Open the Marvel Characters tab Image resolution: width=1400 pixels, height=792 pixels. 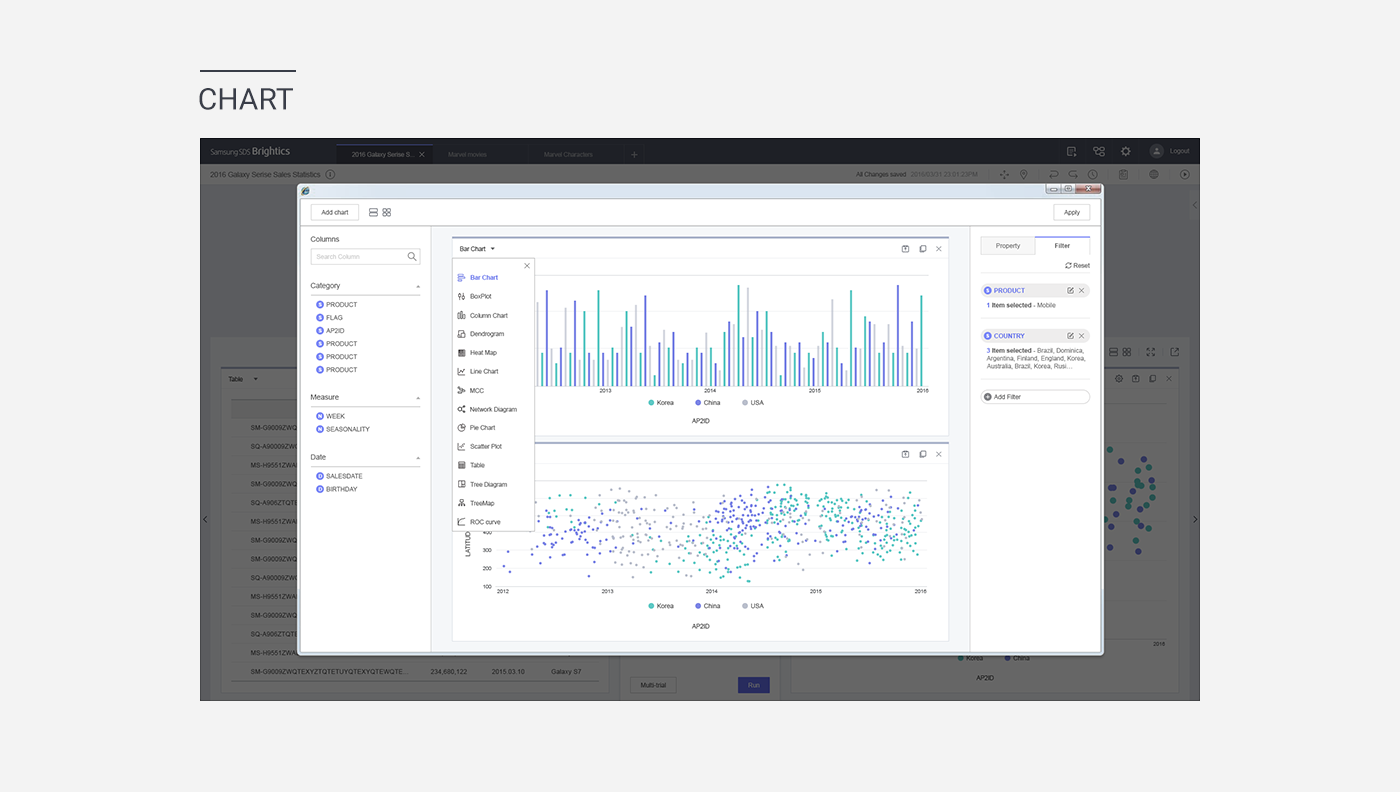[x=568, y=155]
